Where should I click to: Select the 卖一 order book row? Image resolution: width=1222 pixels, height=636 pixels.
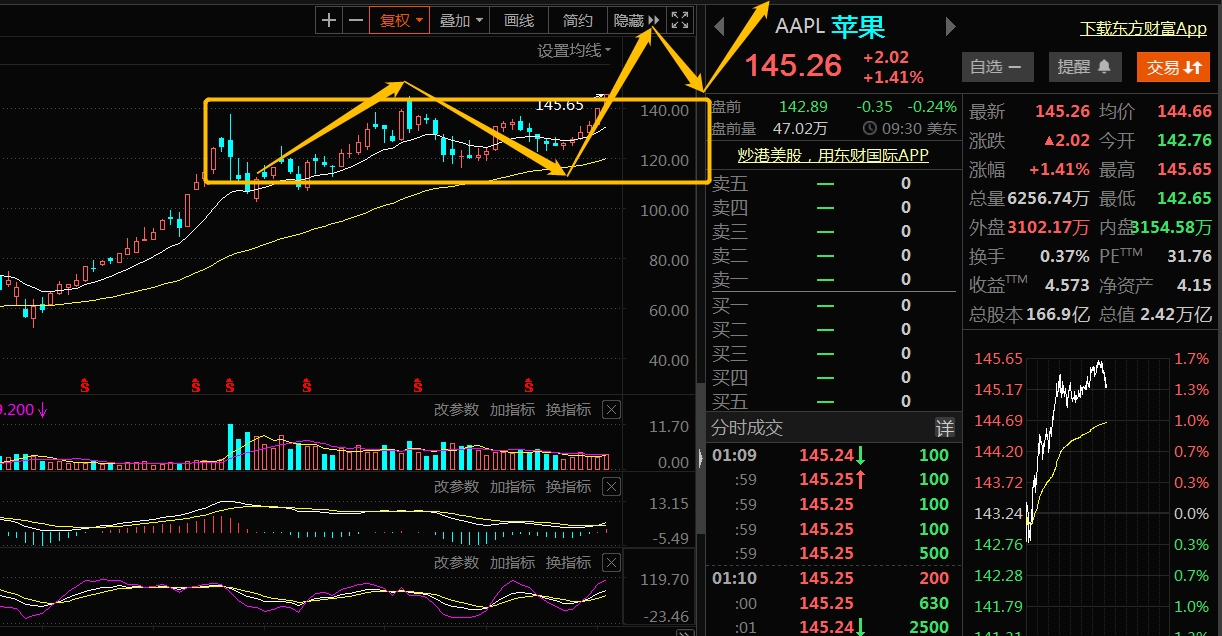point(834,280)
